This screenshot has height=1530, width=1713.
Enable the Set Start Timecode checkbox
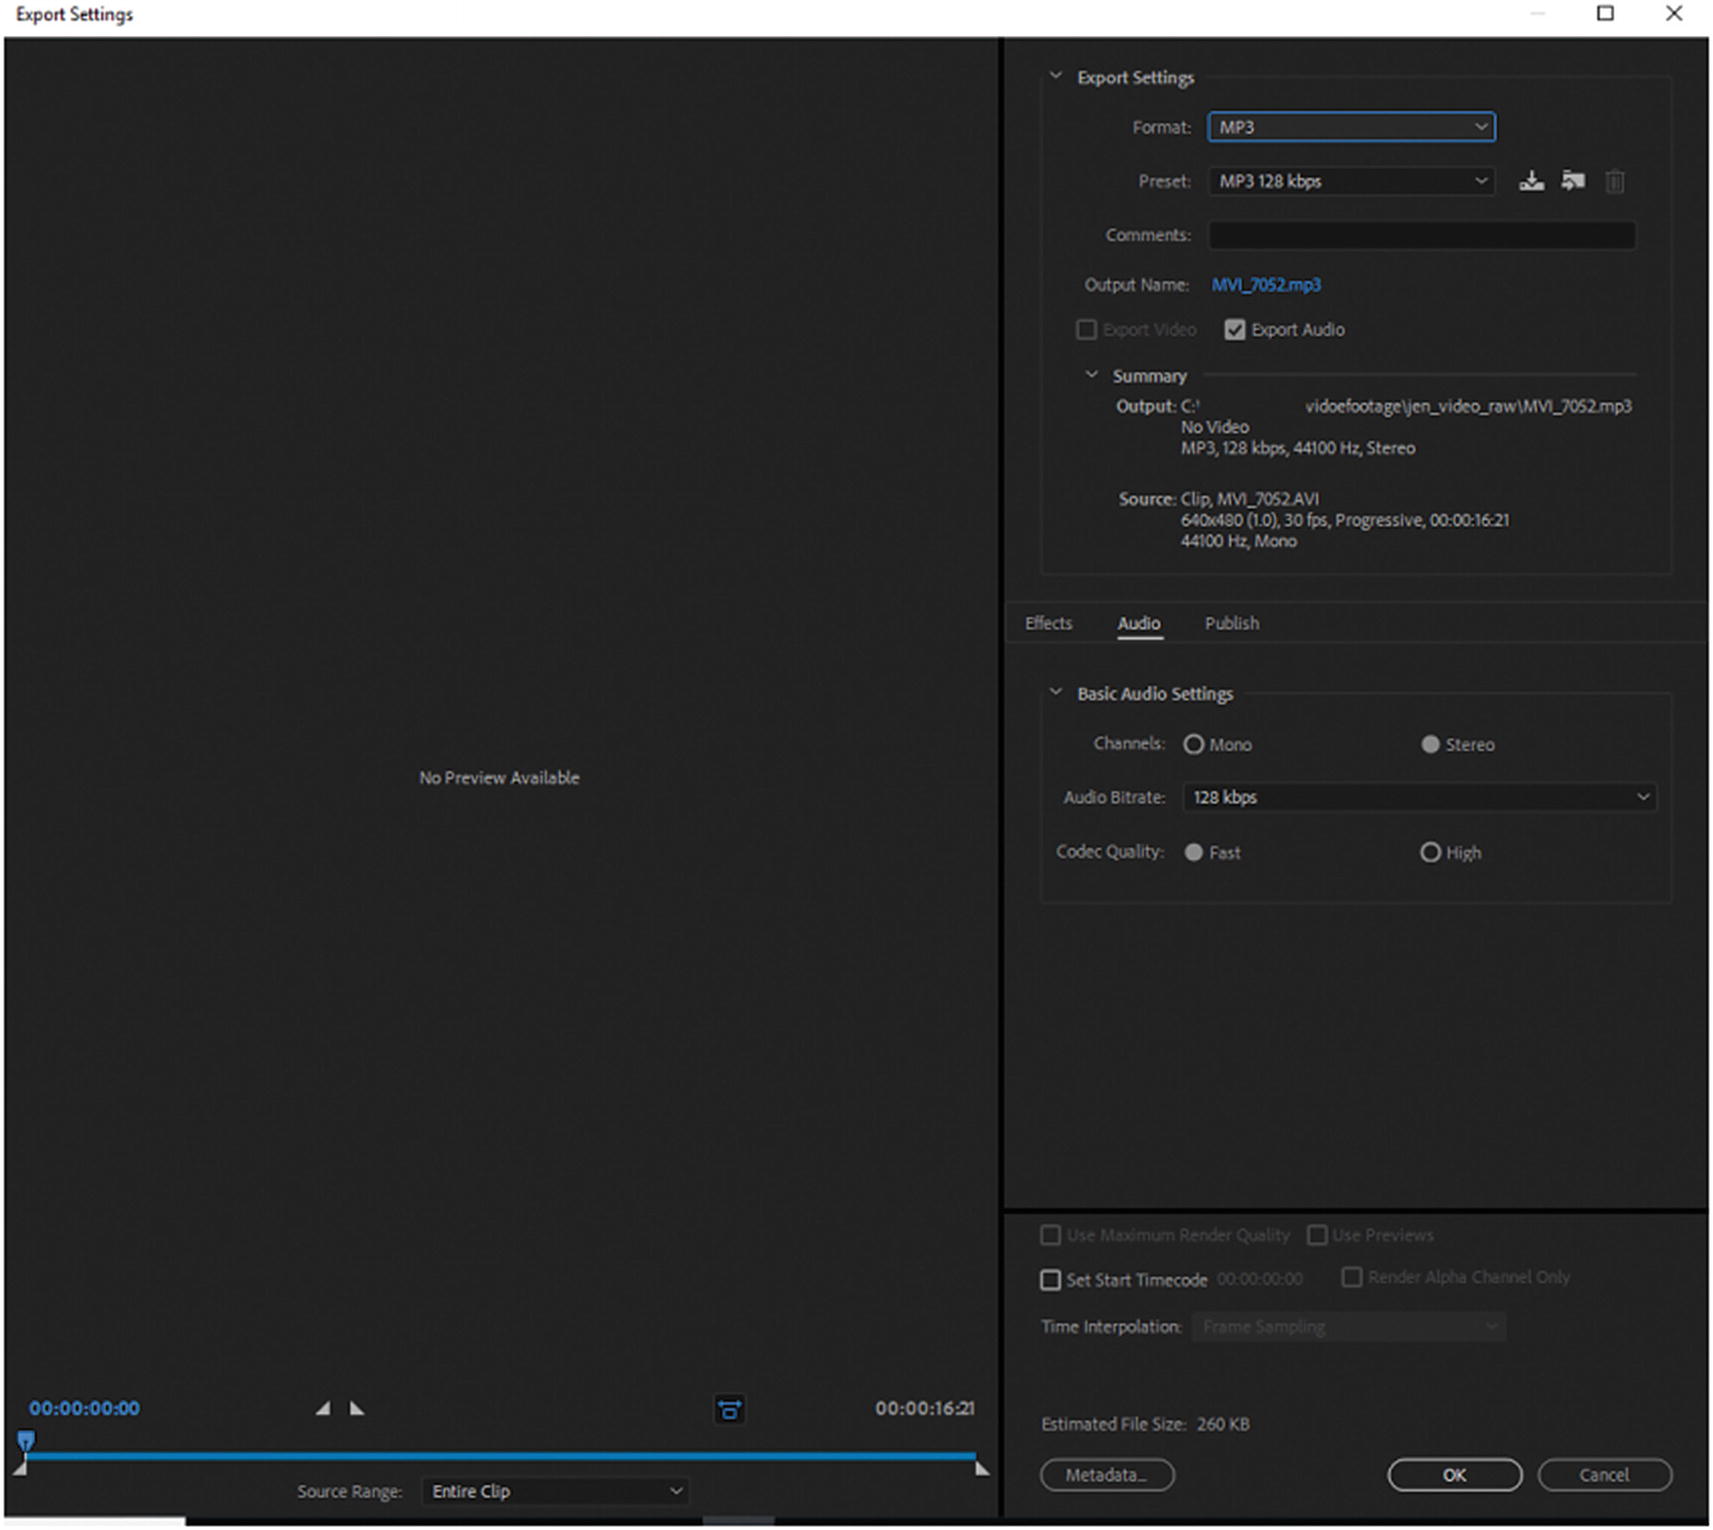pos(1050,1280)
